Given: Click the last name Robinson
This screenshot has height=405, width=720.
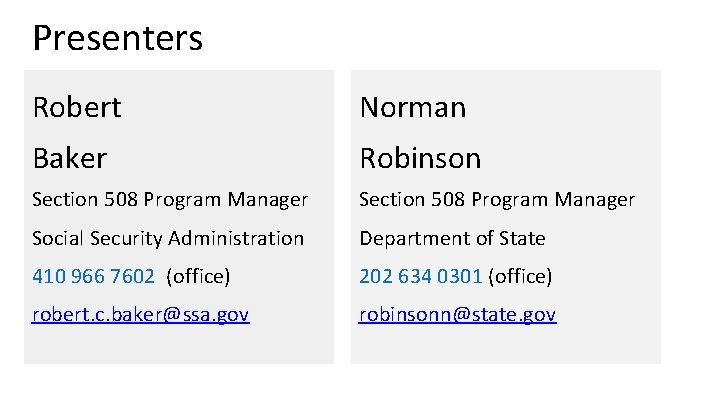Looking at the screenshot, I should 420,158.
